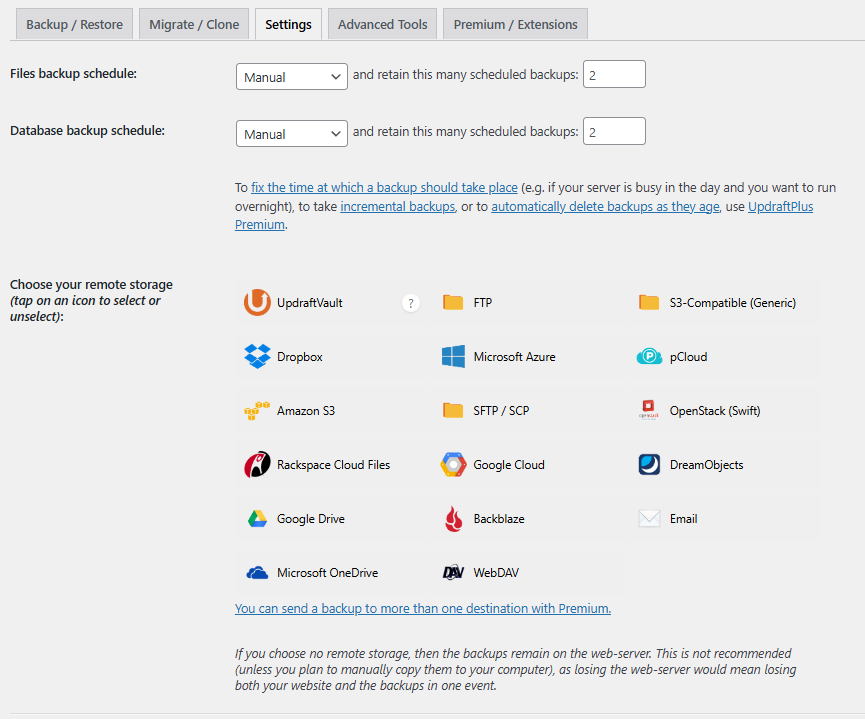Expand the Database backup schedule dropdown
The image size is (865, 719).
click(x=291, y=134)
